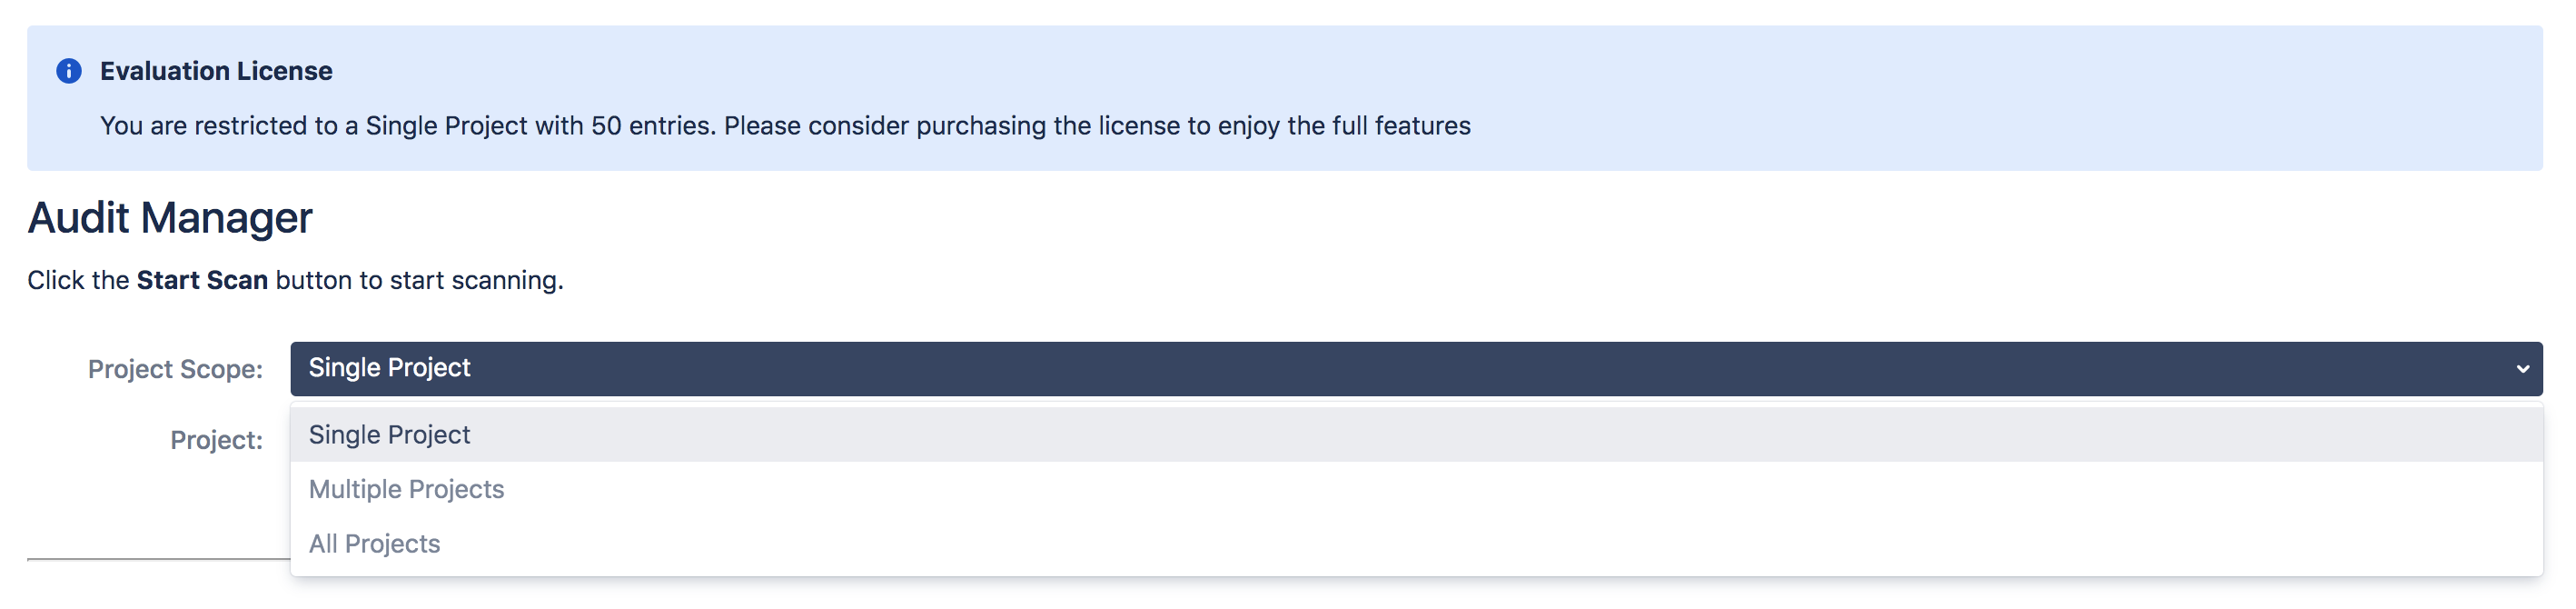Screen dimensions: 2576x609
Task: Click the Audit Manager page title
Action: (x=170, y=218)
